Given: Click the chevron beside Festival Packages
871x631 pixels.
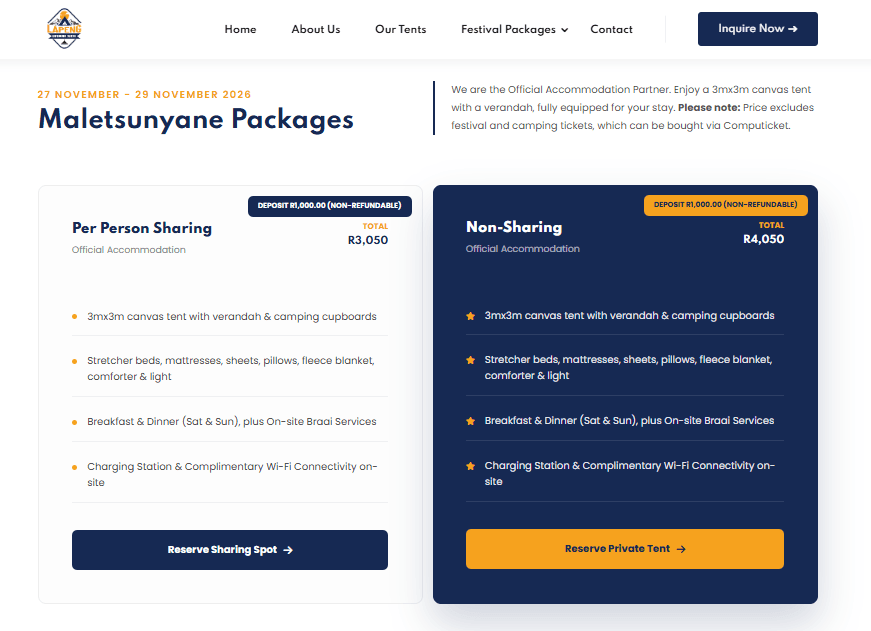Looking at the screenshot, I should (565, 30).
